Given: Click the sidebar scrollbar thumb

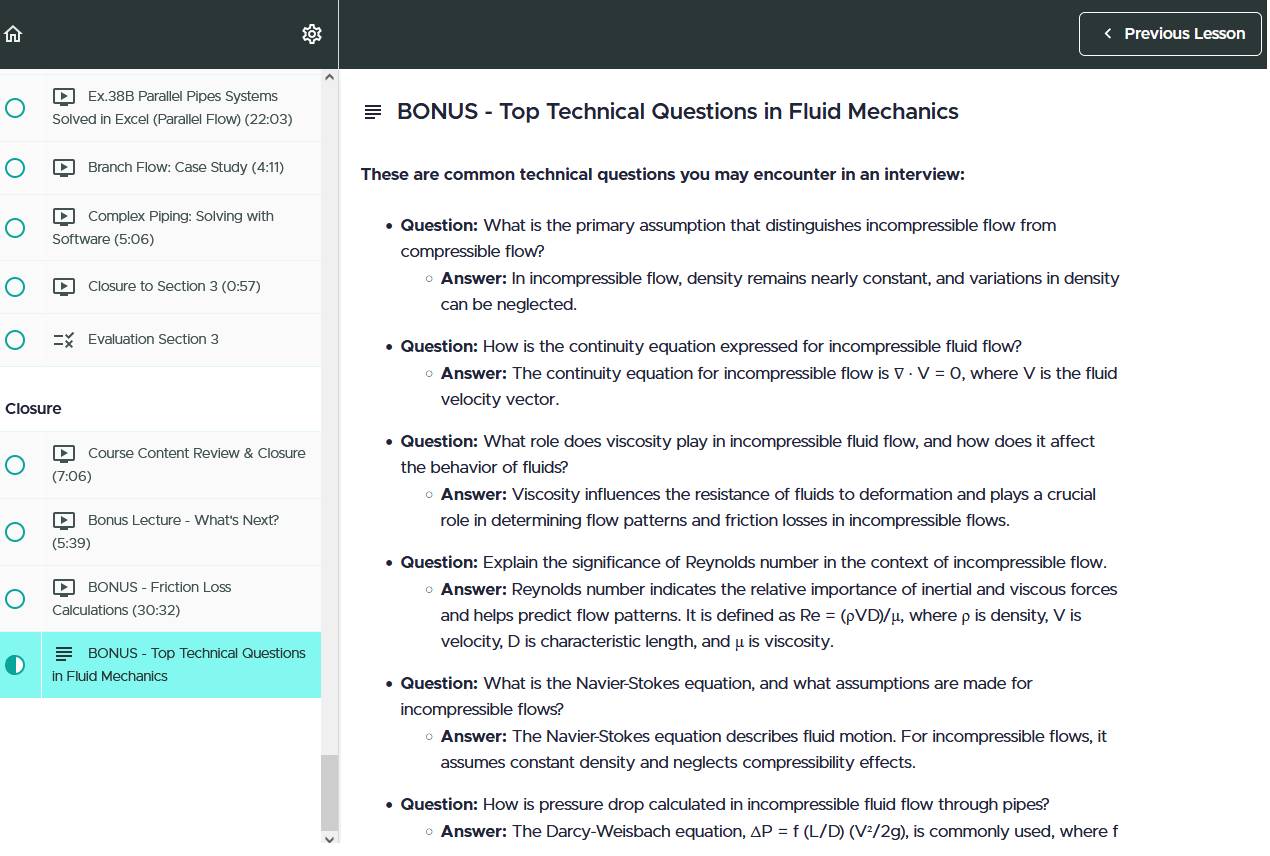Looking at the screenshot, I should point(330,792).
